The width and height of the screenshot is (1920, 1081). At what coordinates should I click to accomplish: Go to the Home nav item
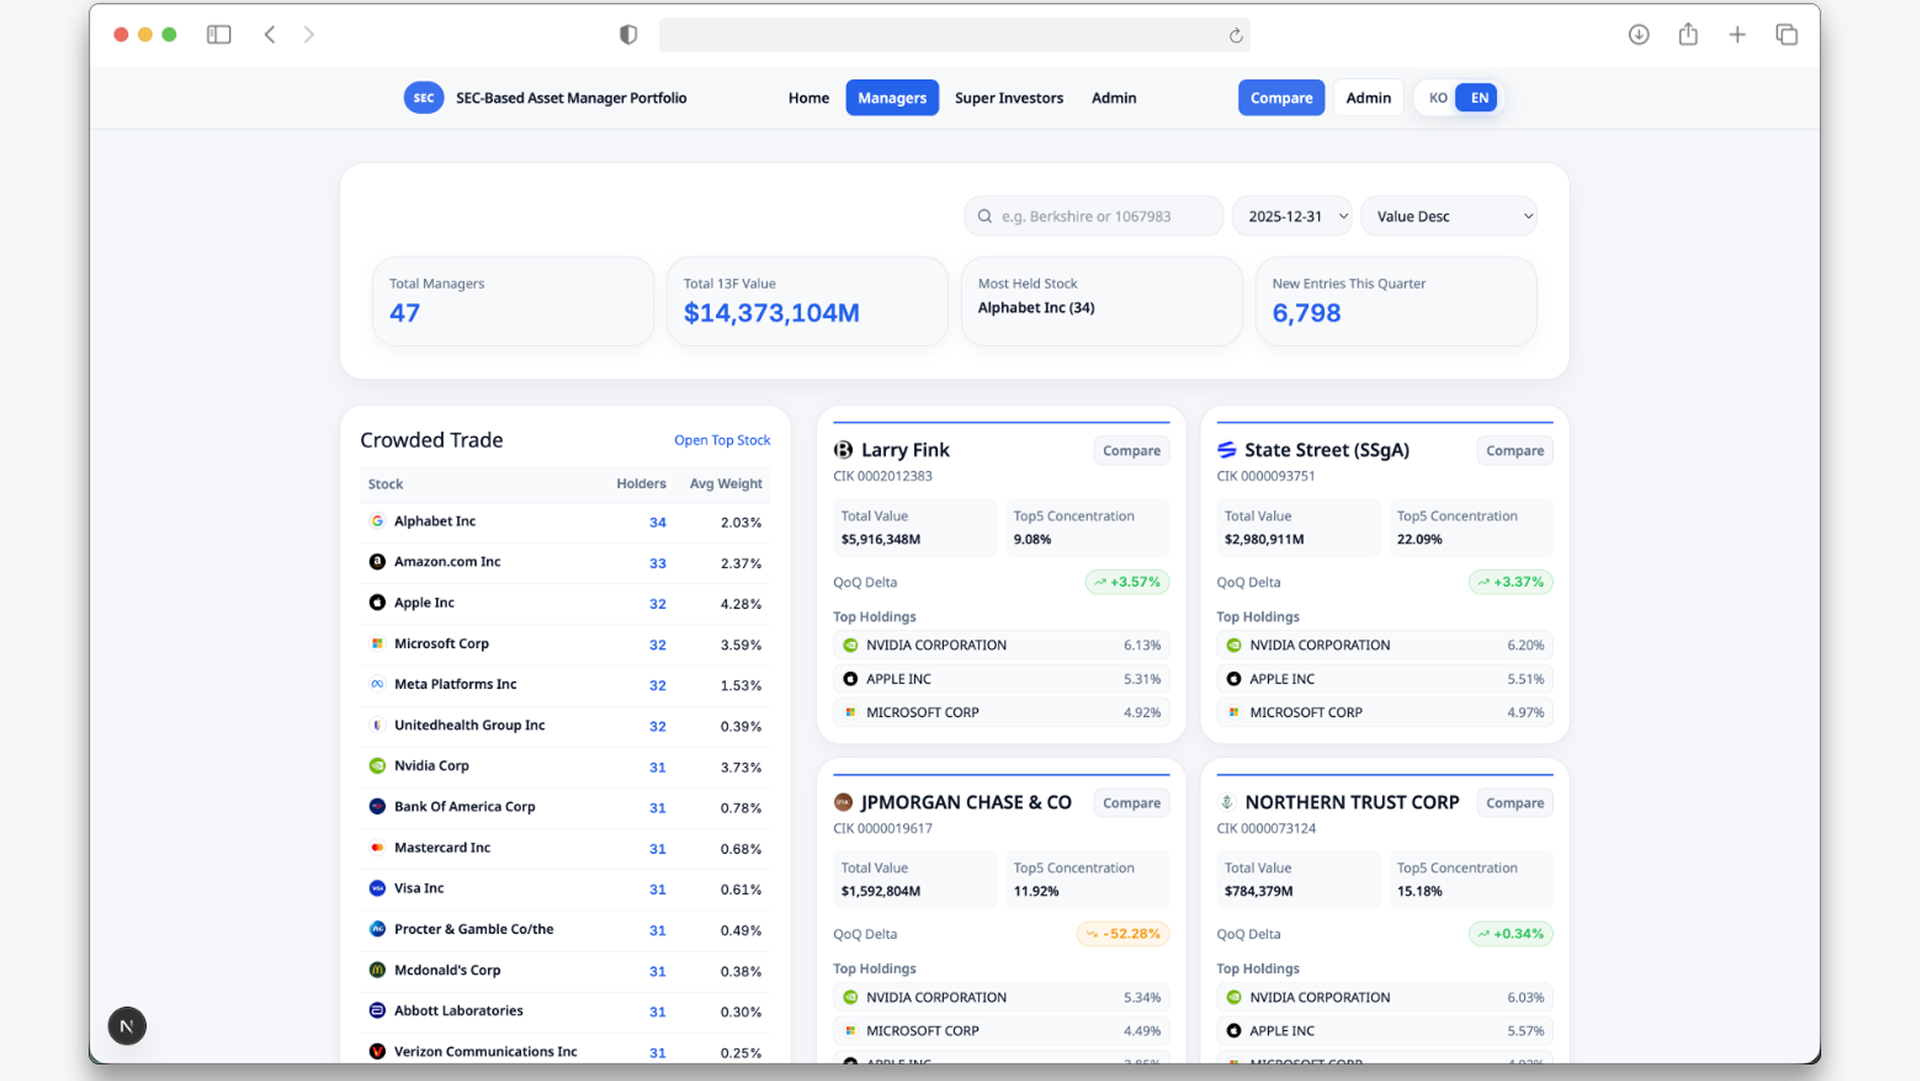(x=808, y=98)
